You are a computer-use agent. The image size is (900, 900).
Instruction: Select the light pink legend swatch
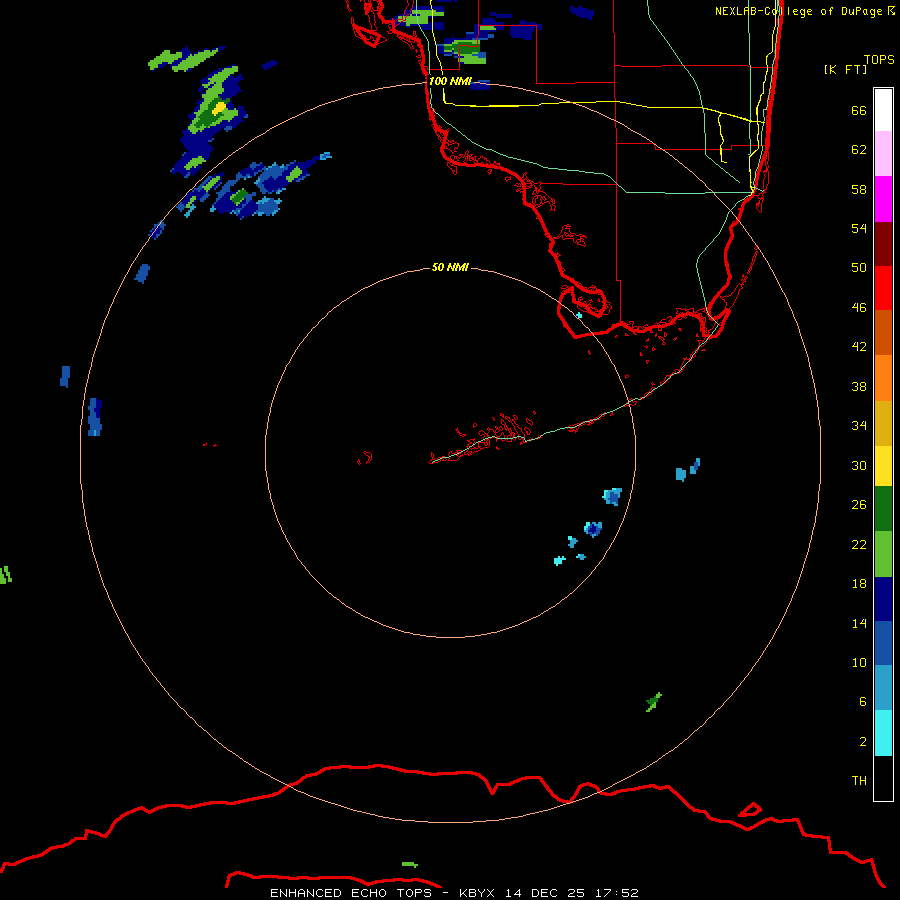(883, 154)
